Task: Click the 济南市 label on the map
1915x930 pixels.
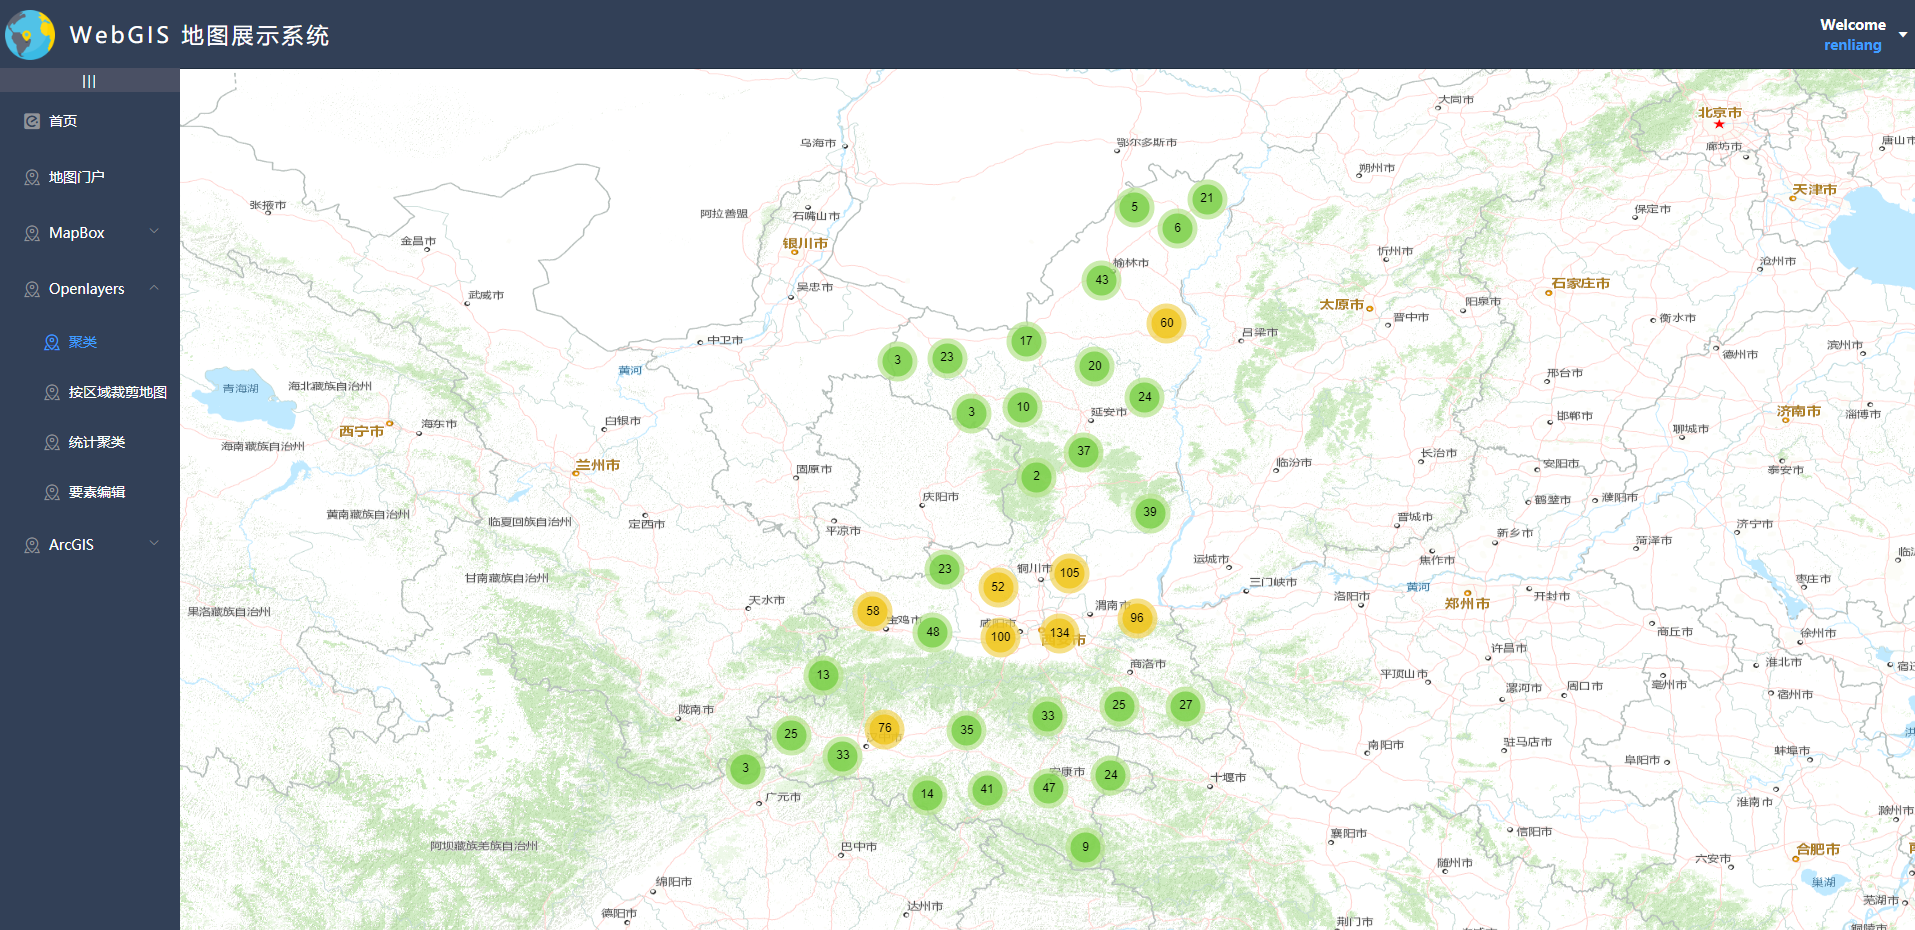Action: 1799,412
